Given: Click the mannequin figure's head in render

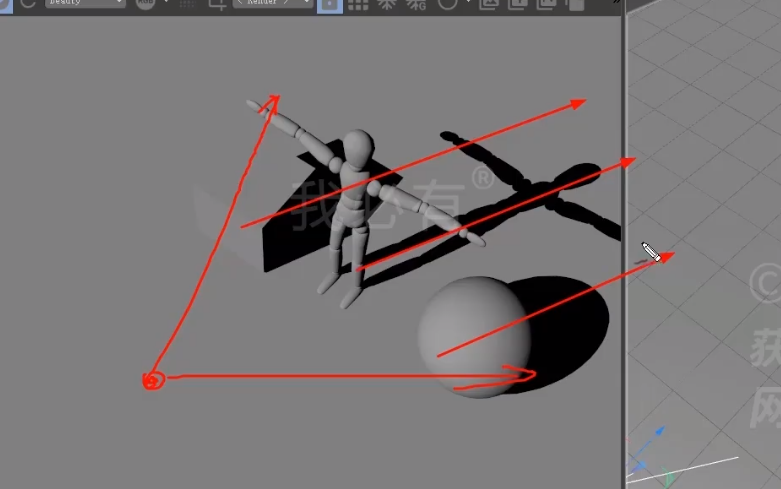Looking at the screenshot, I should (x=359, y=148).
